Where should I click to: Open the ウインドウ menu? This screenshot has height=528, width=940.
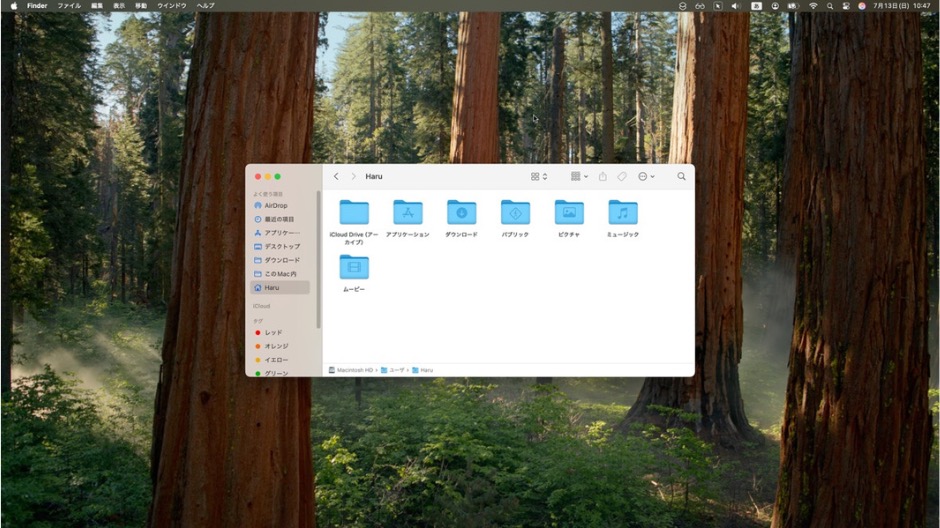pyautogui.click(x=171, y=5)
